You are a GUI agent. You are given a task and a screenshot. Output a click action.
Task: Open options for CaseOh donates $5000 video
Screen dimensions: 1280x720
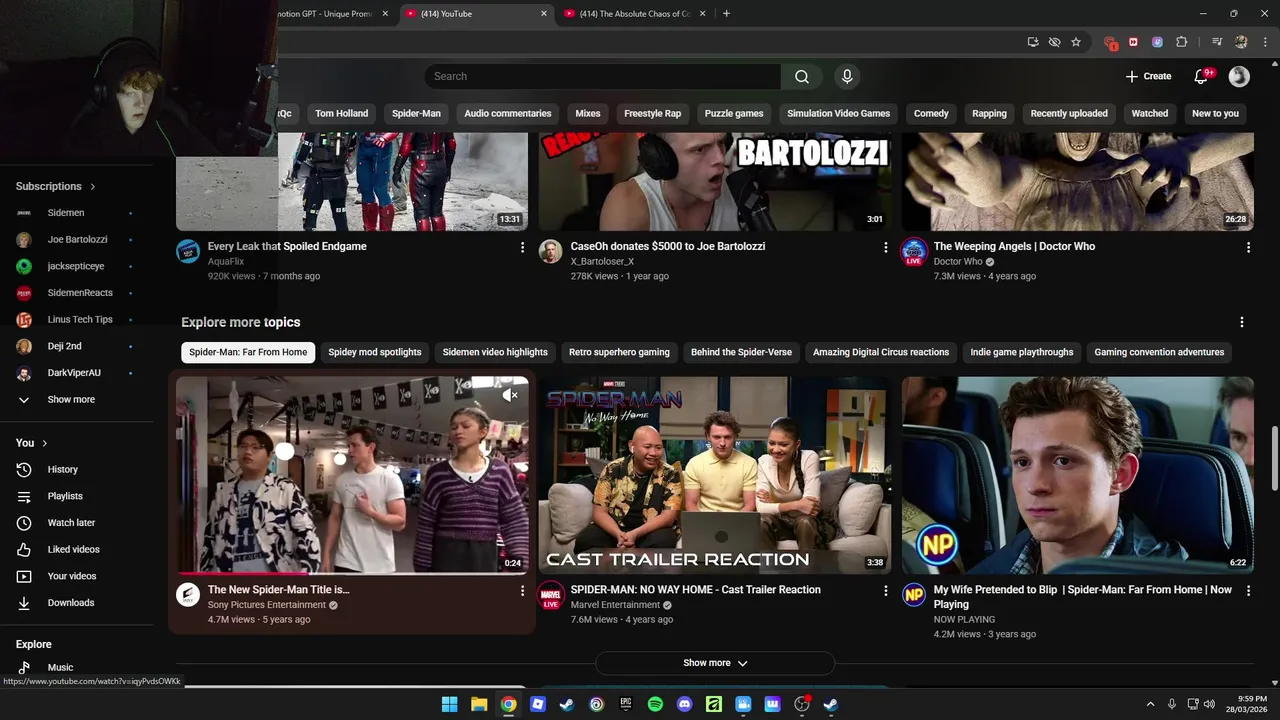click(x=885, y=247)
